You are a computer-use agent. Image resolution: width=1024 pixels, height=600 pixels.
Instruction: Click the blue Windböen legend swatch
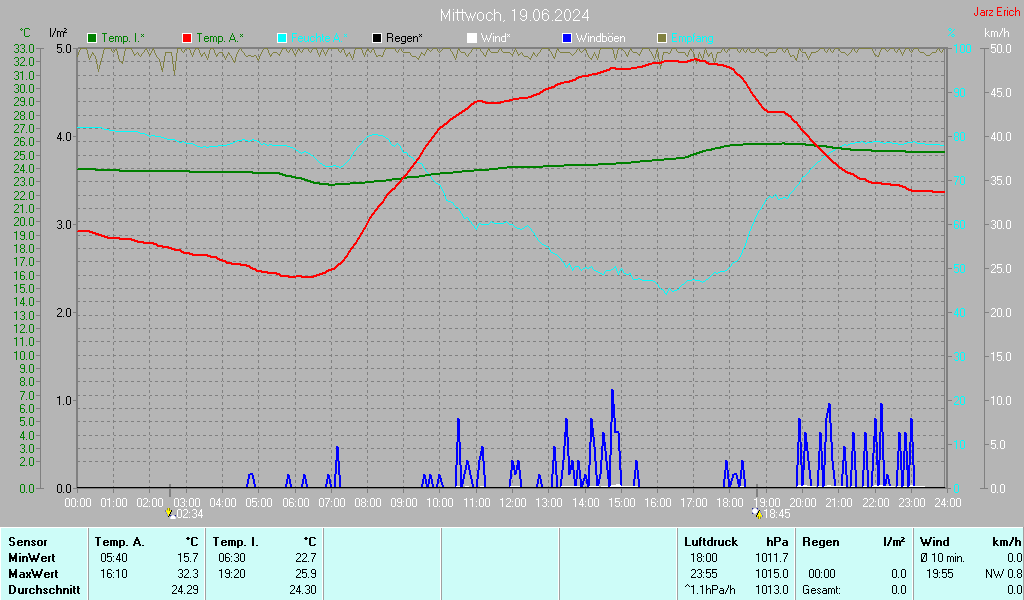567,38
